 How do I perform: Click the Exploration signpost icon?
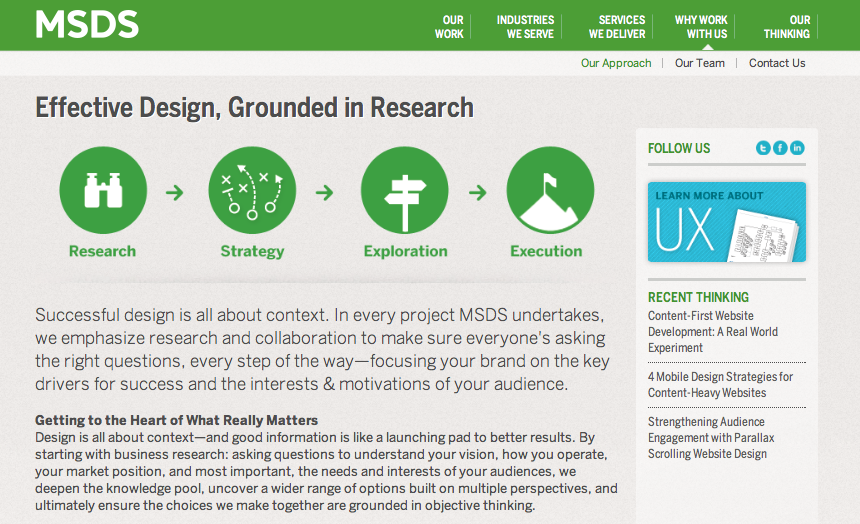pos(404,190)
